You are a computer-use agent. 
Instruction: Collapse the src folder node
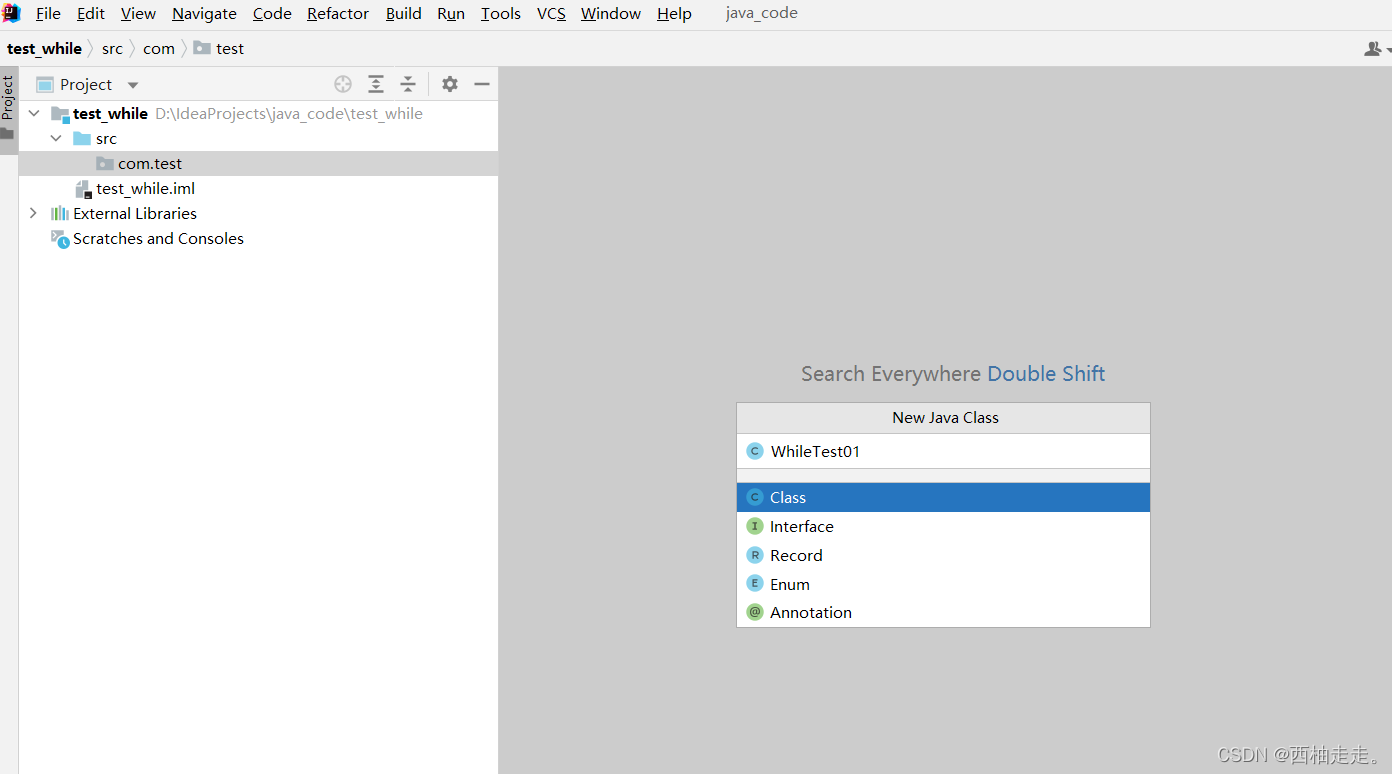point(56,138)
